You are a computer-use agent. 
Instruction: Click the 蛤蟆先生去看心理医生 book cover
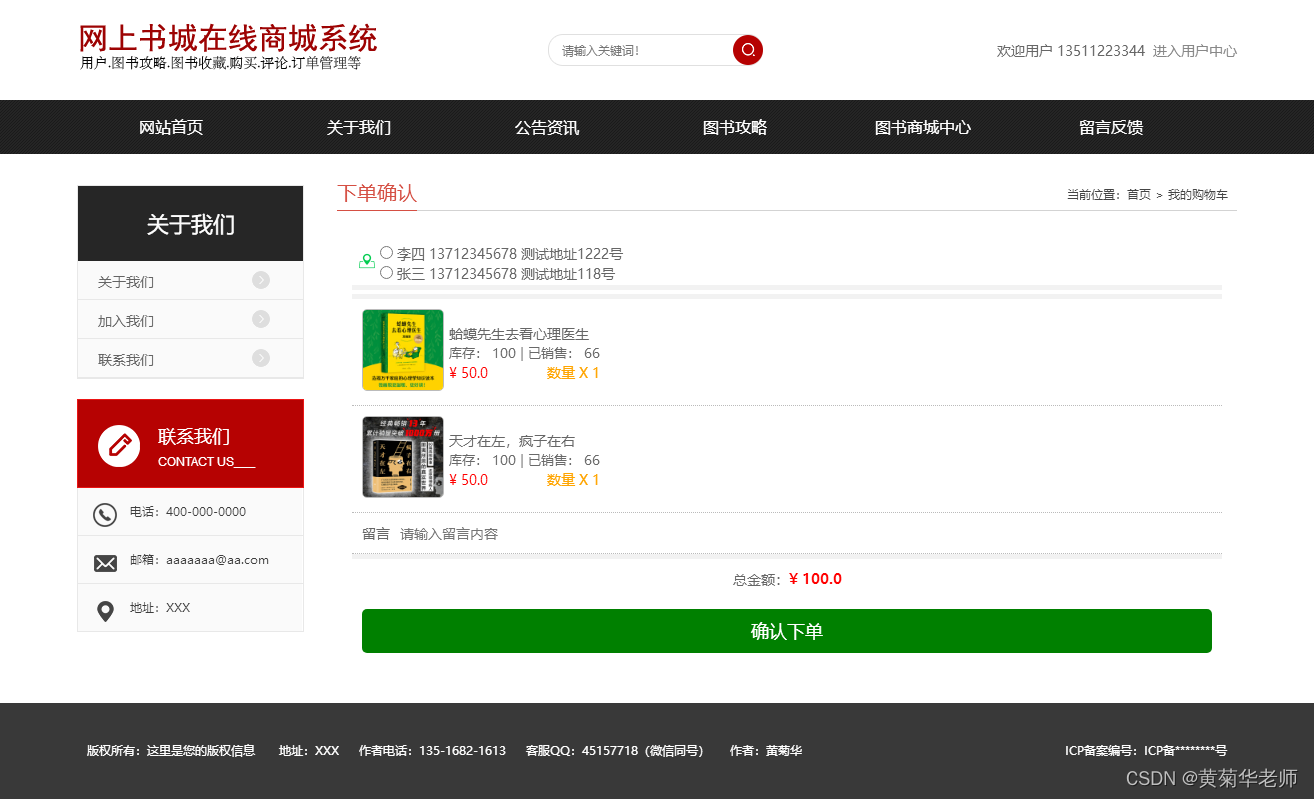402,350
